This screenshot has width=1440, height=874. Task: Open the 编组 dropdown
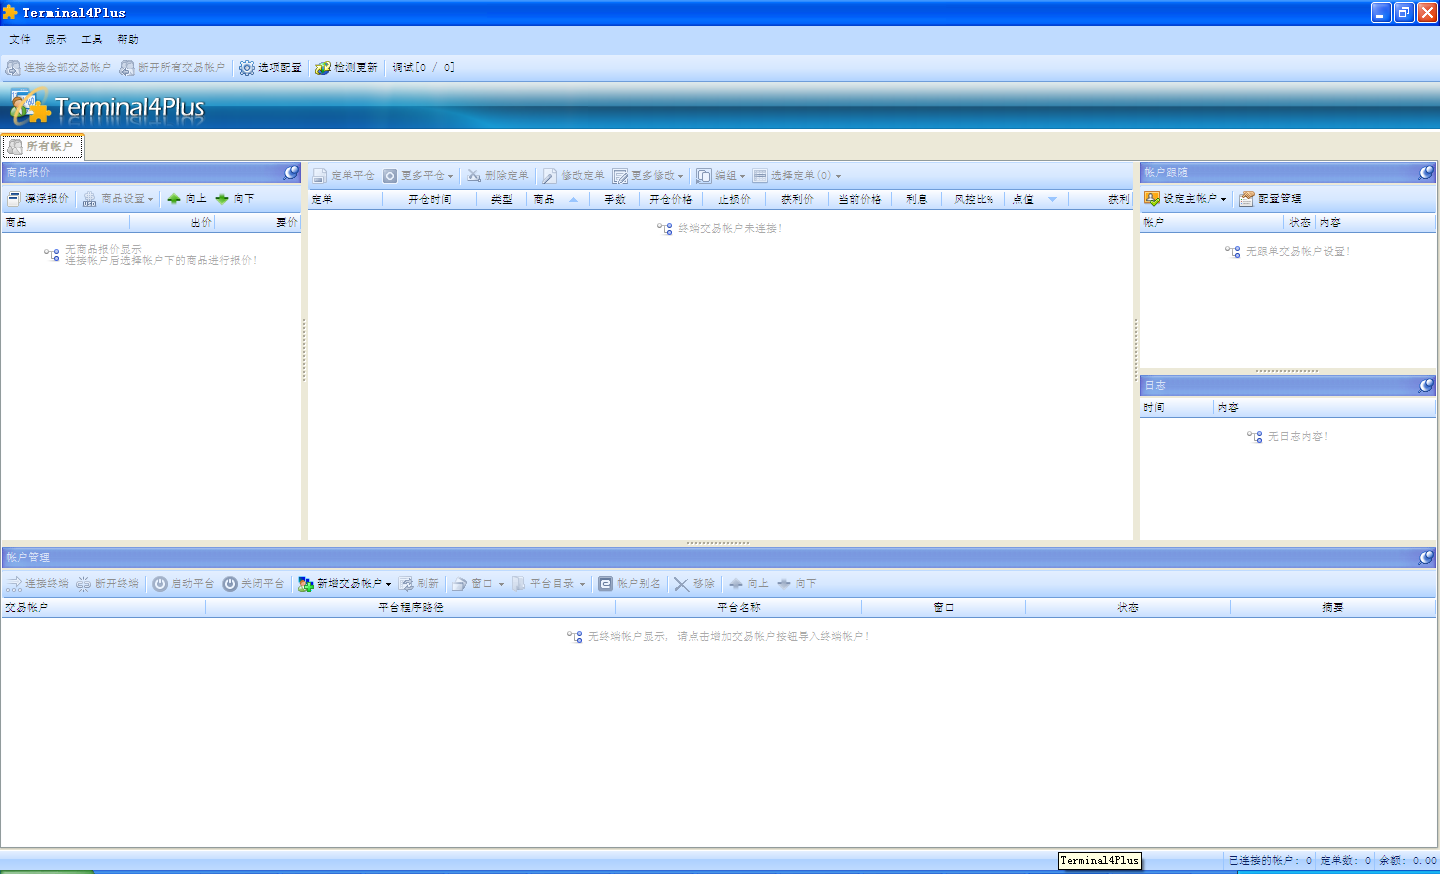point(721,176)
